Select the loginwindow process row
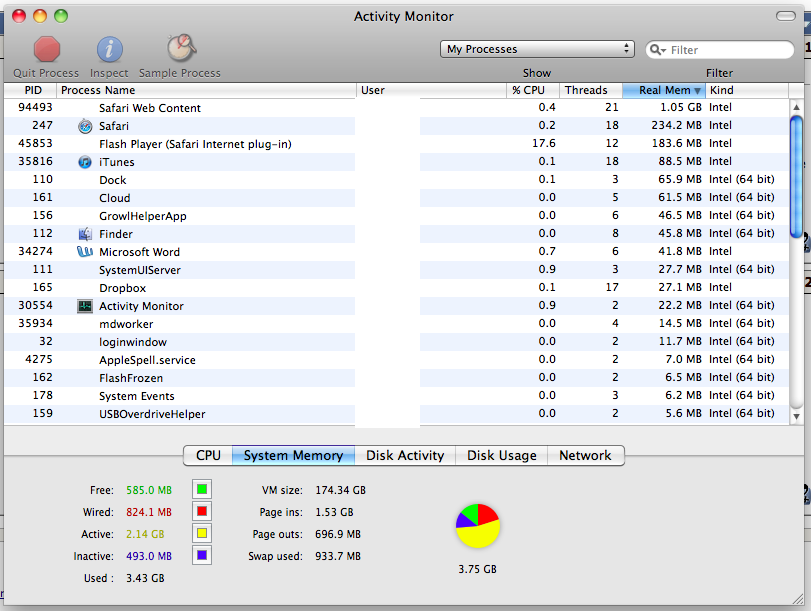 (x=397, y=341)
